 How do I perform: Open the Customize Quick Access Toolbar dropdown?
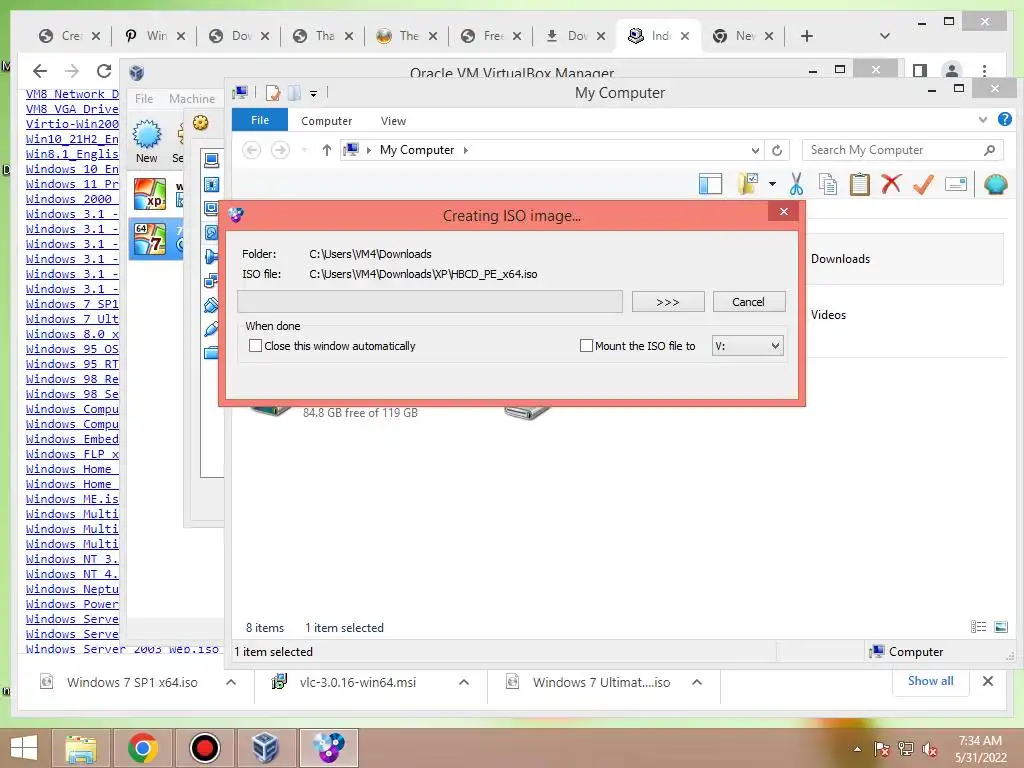(x=313, y=94)
